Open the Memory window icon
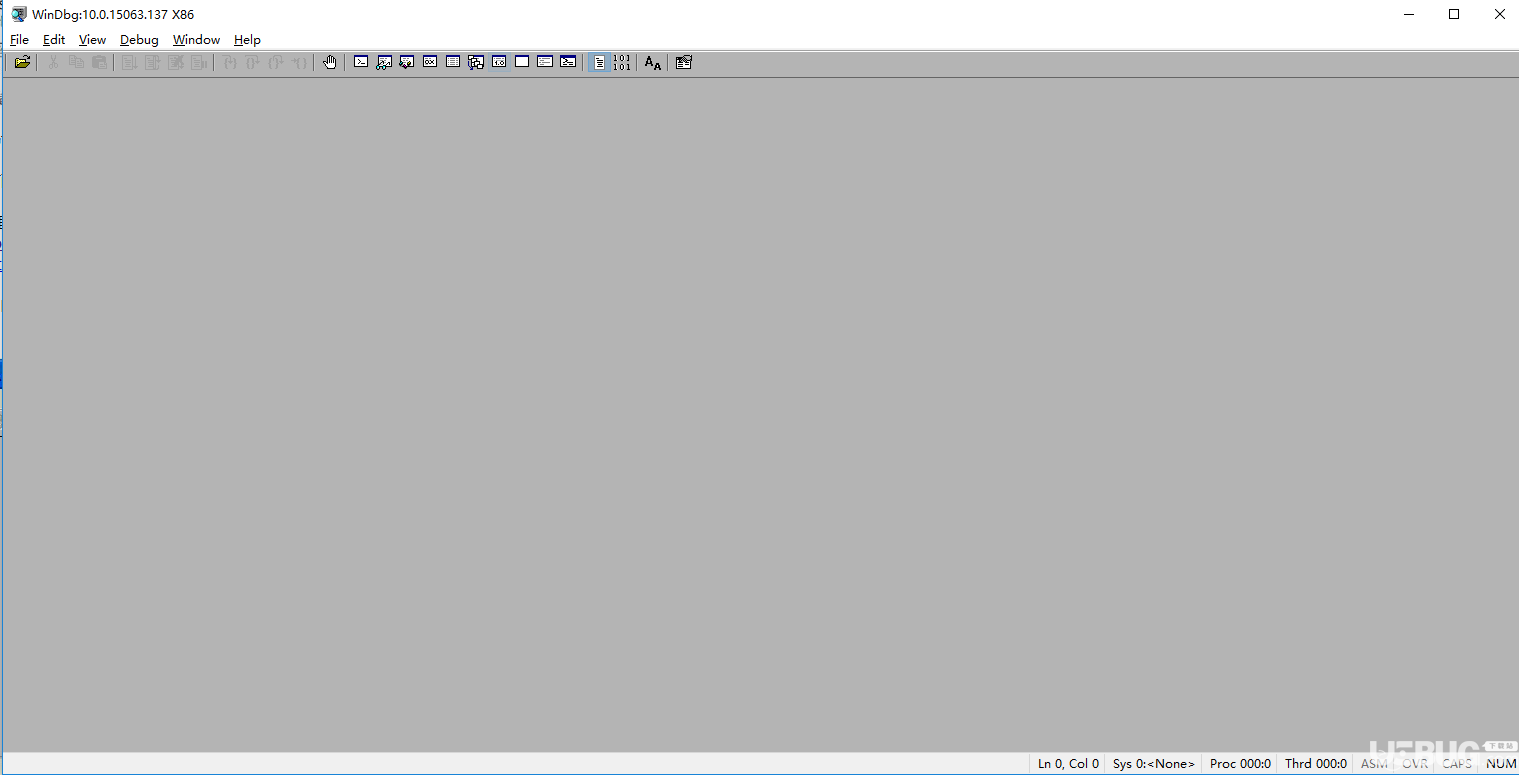Image resolution: width=1519 pixels, height=775 pixels. pyautogui.click(x=453, y=62)
